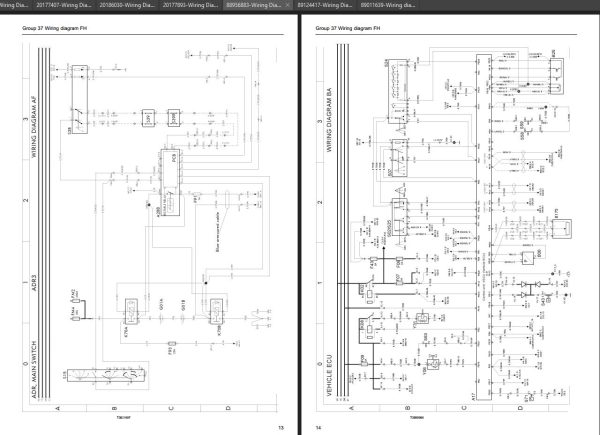Switch to the 20186030-Wiring Dia tab

click(x=127, y=5)
